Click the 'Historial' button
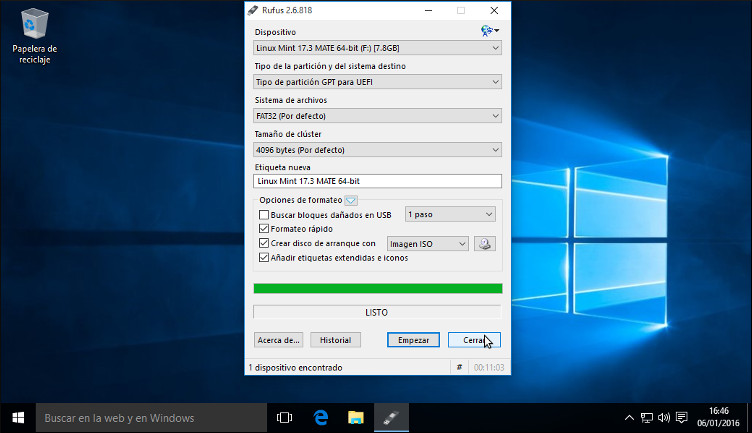The width and height of the screenshot is (752, 433). point(335,340)
